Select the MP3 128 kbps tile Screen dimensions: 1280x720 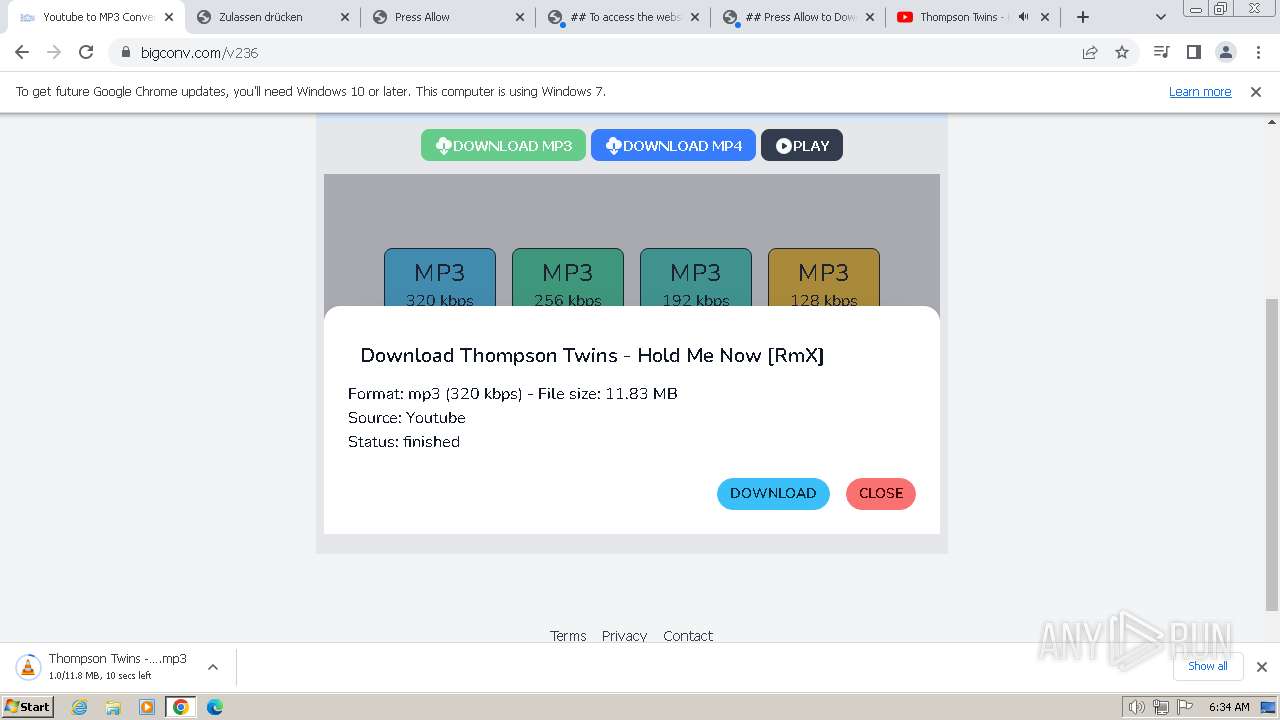click(x=824, y=278)
